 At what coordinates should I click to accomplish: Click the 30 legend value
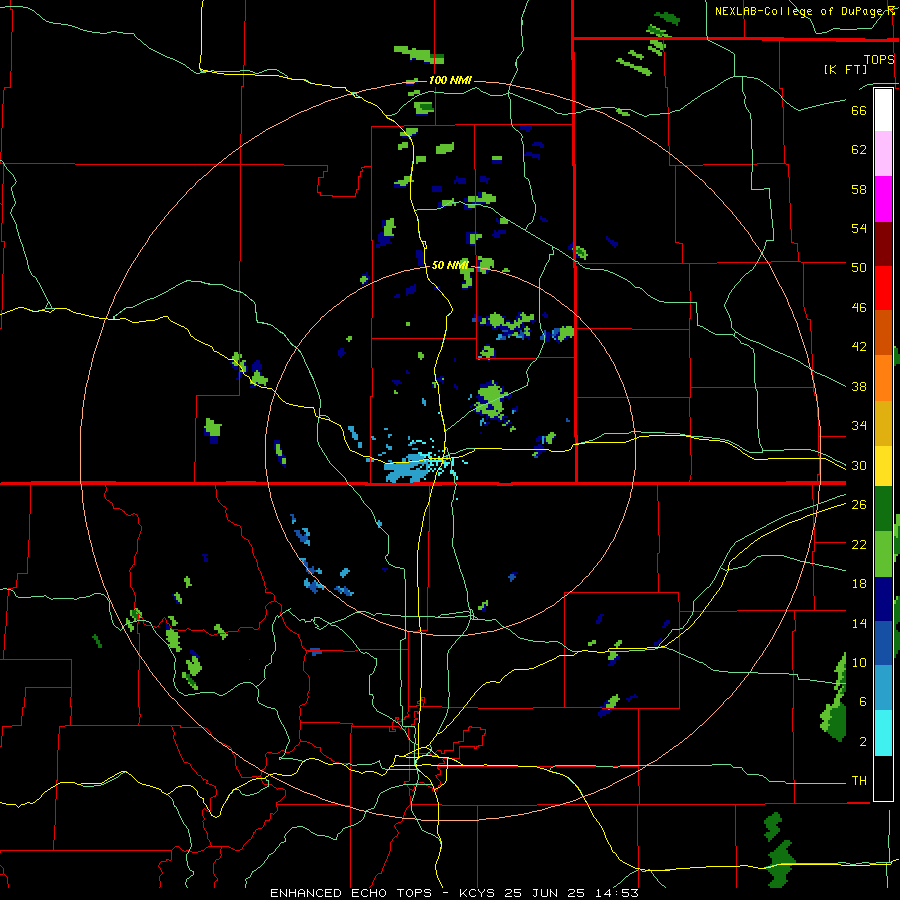click(859, 465)
